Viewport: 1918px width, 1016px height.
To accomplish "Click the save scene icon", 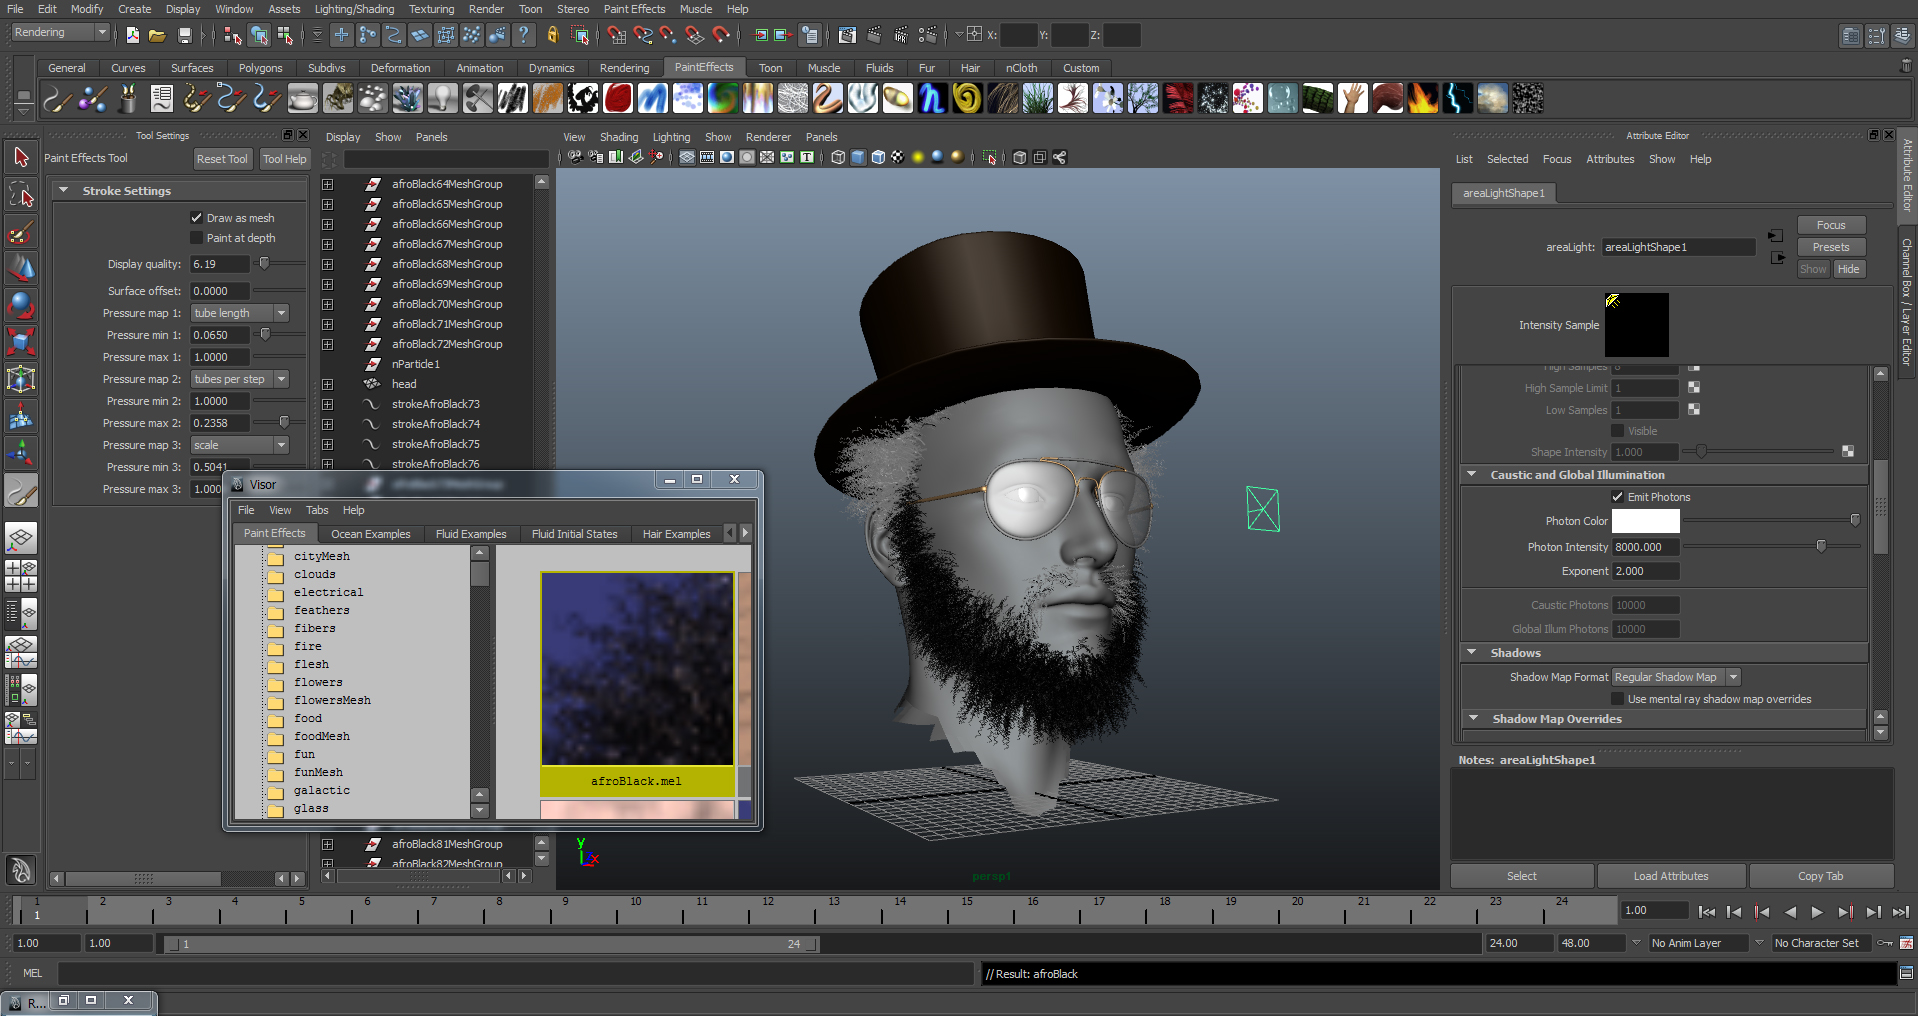I will point(185,35).
